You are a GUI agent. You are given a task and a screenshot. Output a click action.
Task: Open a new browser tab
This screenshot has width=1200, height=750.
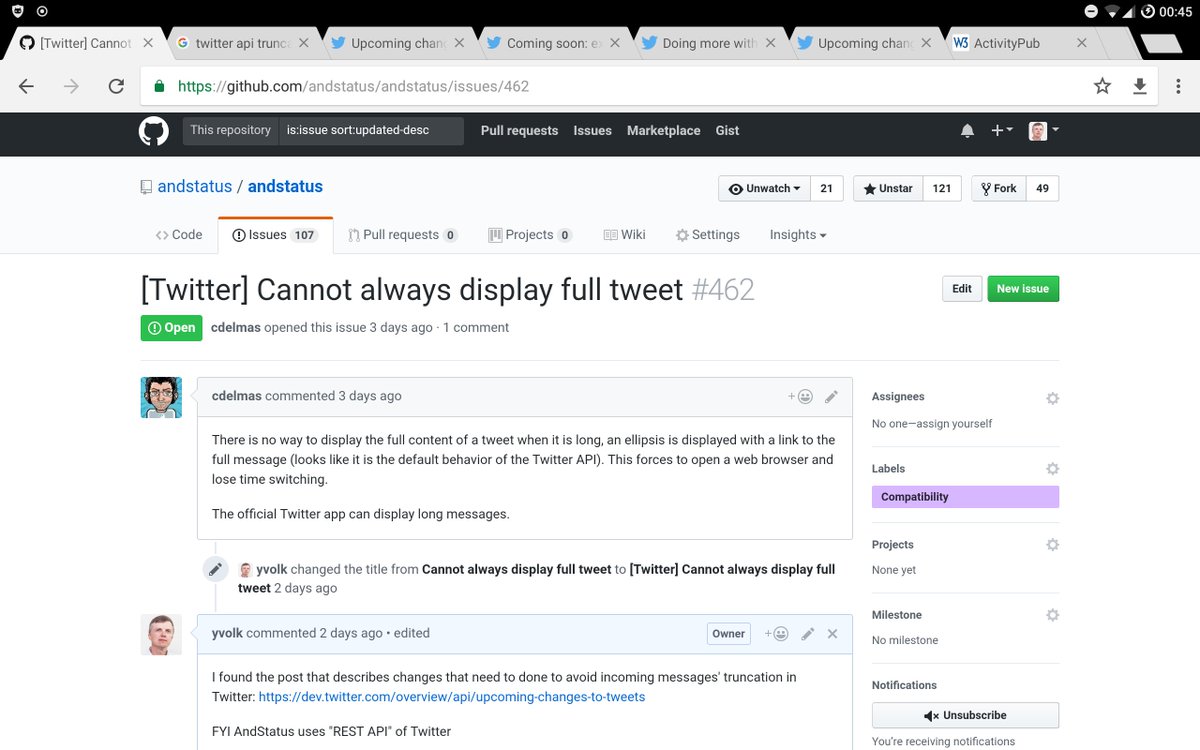[x=1160, y=43]
